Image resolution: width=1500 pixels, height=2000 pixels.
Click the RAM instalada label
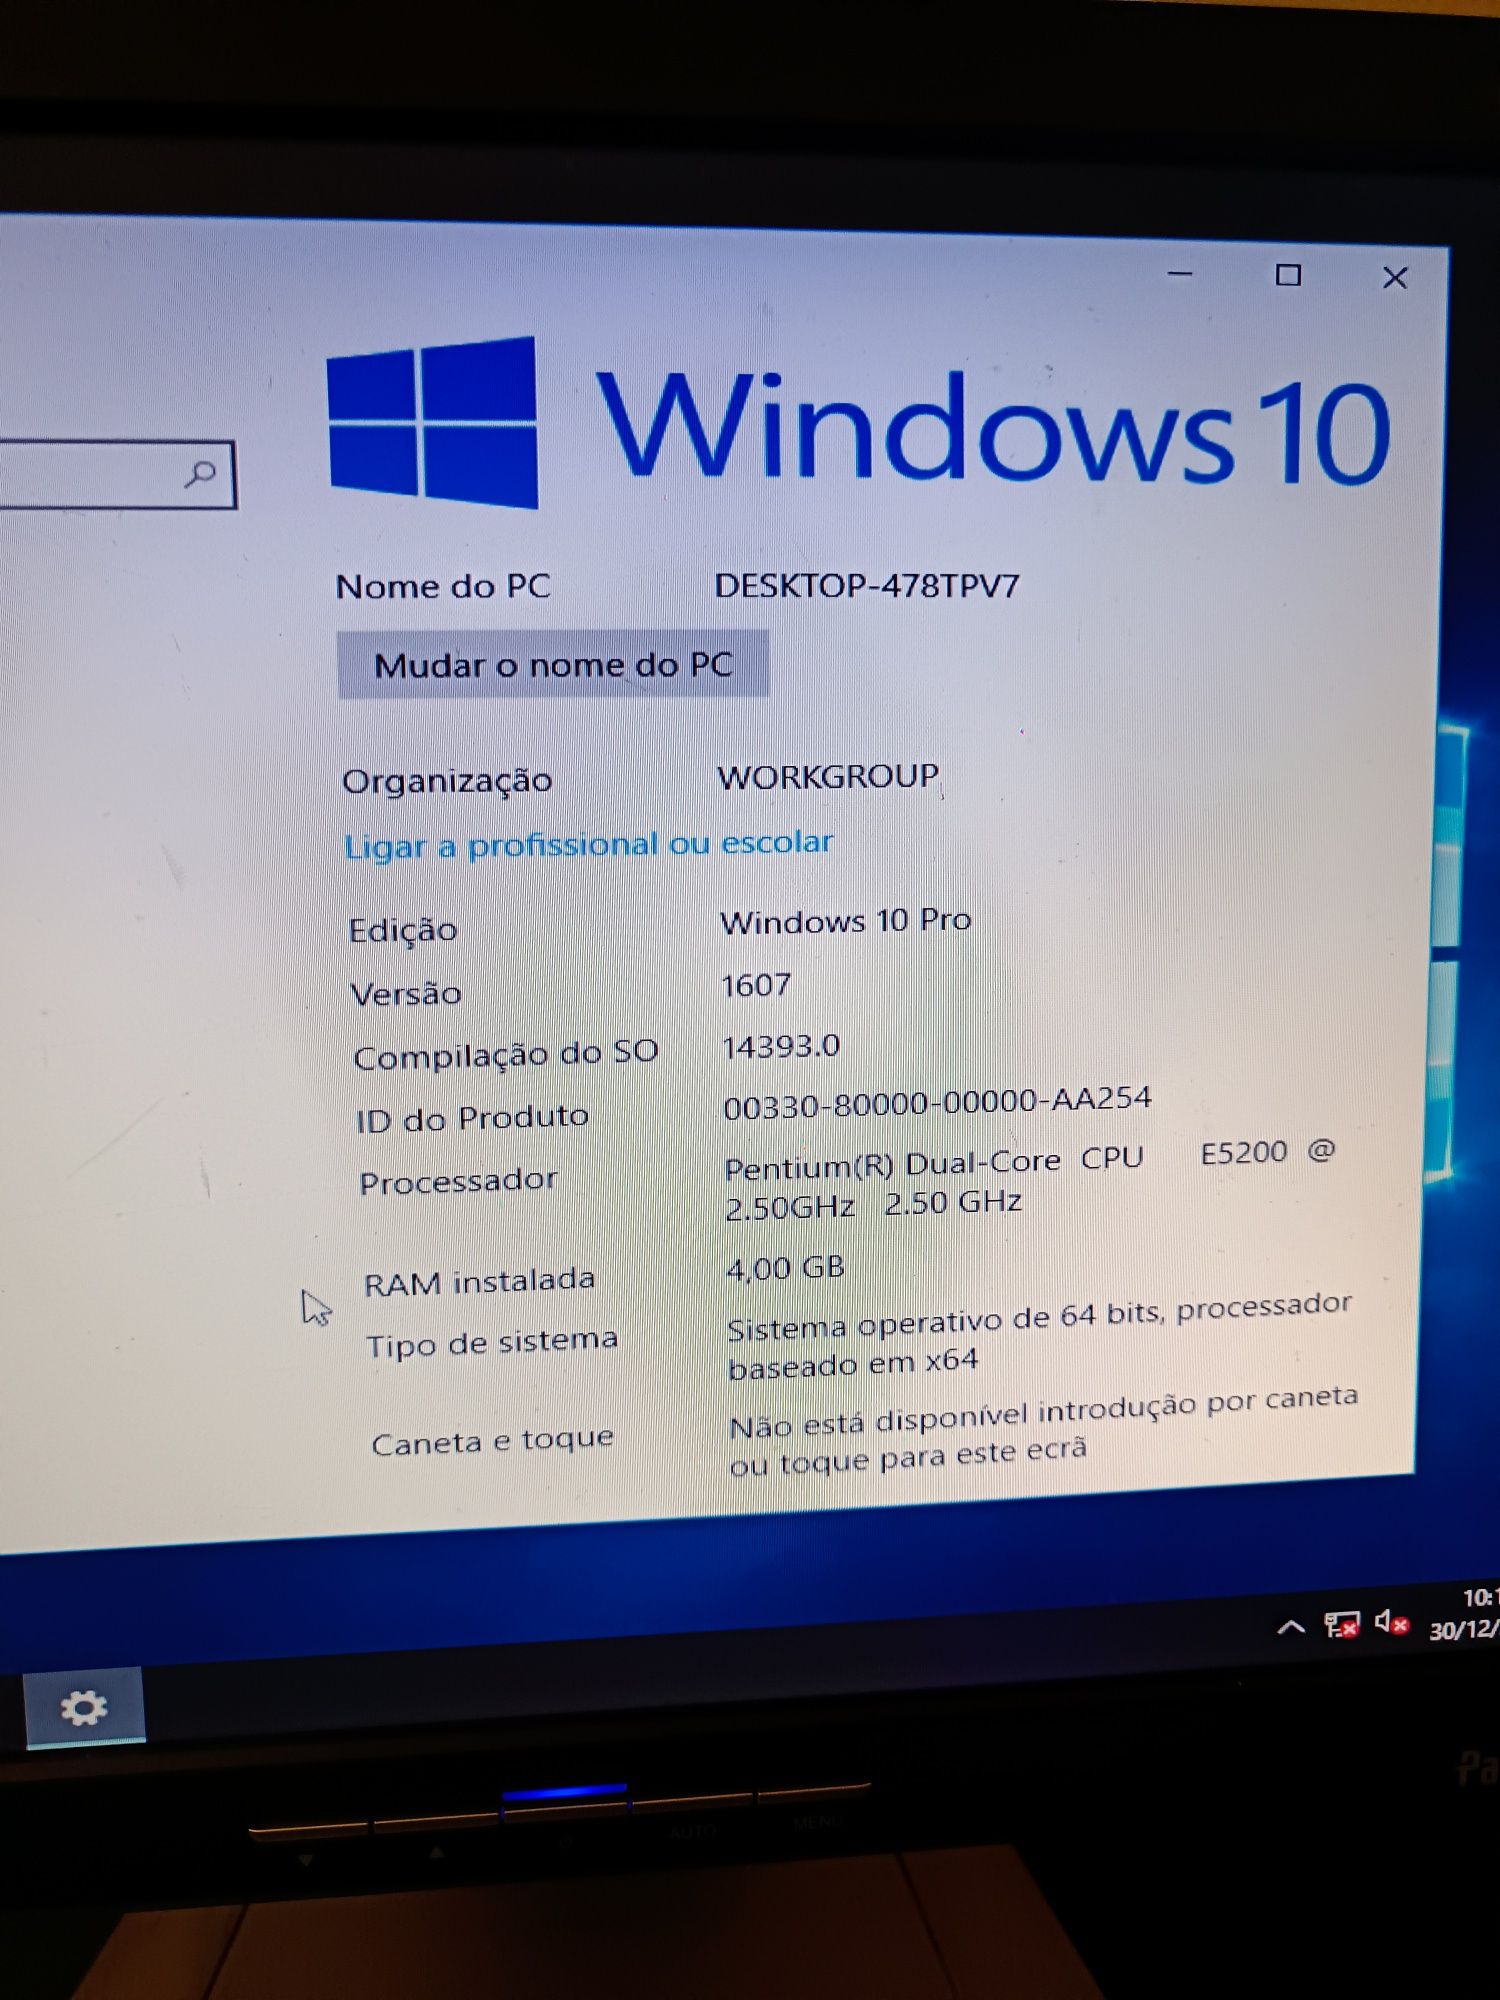coord(479,1281)
